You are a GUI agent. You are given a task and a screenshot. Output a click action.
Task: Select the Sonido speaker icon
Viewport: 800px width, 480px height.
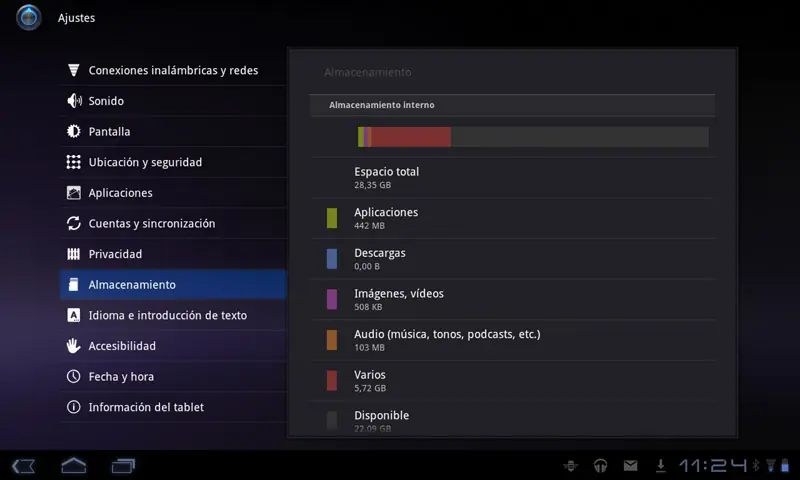pos(74,100)
